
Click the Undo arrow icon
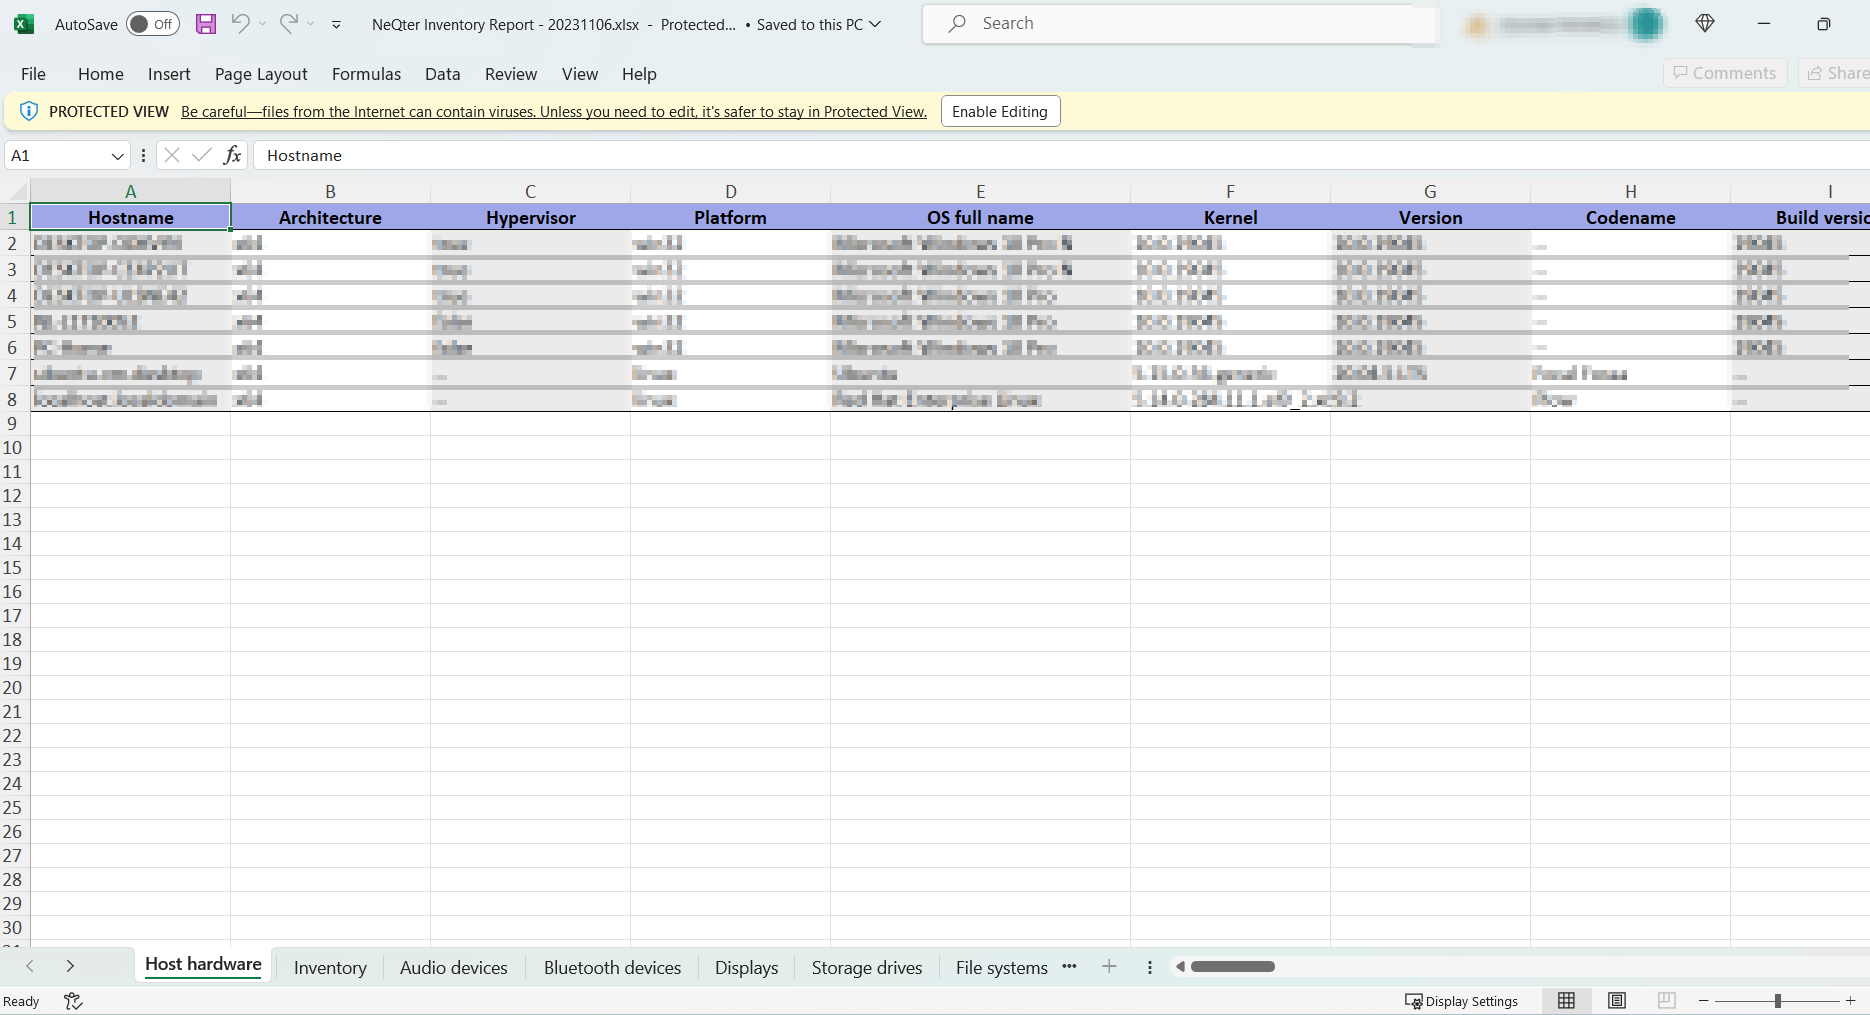click(x=240, y=23)
